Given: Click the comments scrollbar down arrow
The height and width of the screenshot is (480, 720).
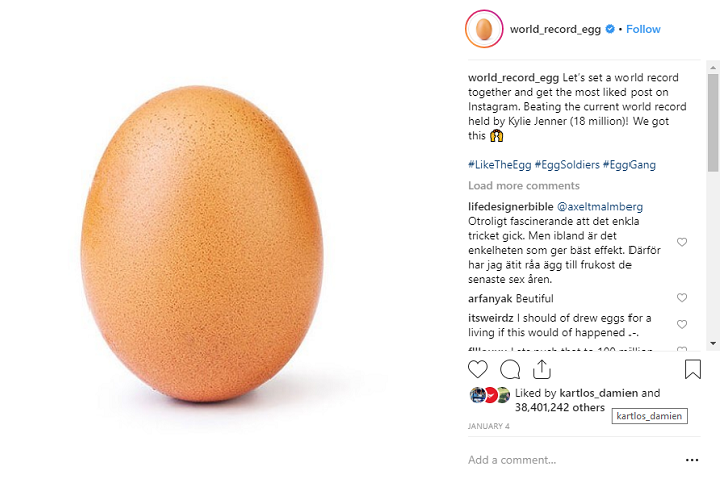Looking at the screenshot, I should [x=713, y=341].
